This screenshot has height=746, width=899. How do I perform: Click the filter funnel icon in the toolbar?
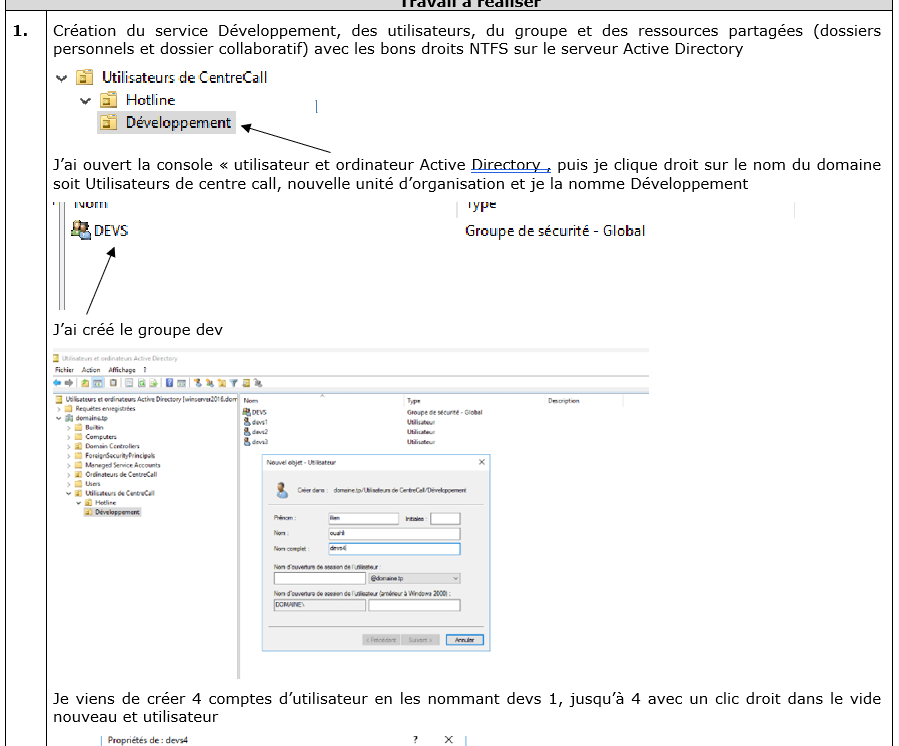pyautogui.click(x=233, y=383)
